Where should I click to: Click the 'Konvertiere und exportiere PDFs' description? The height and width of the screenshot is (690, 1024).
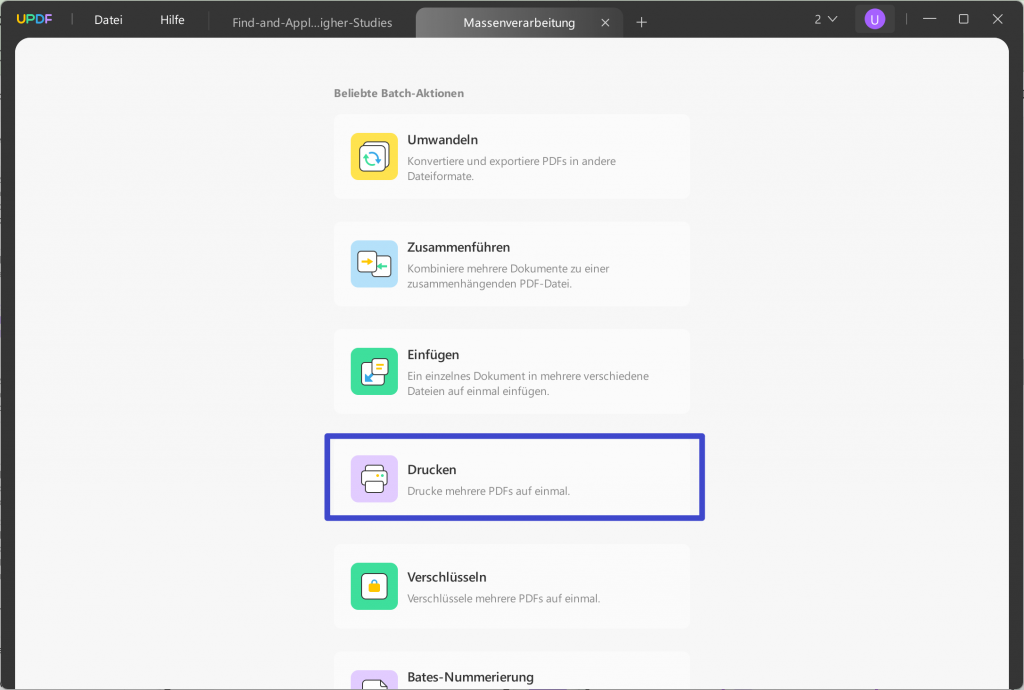(511, 168)
